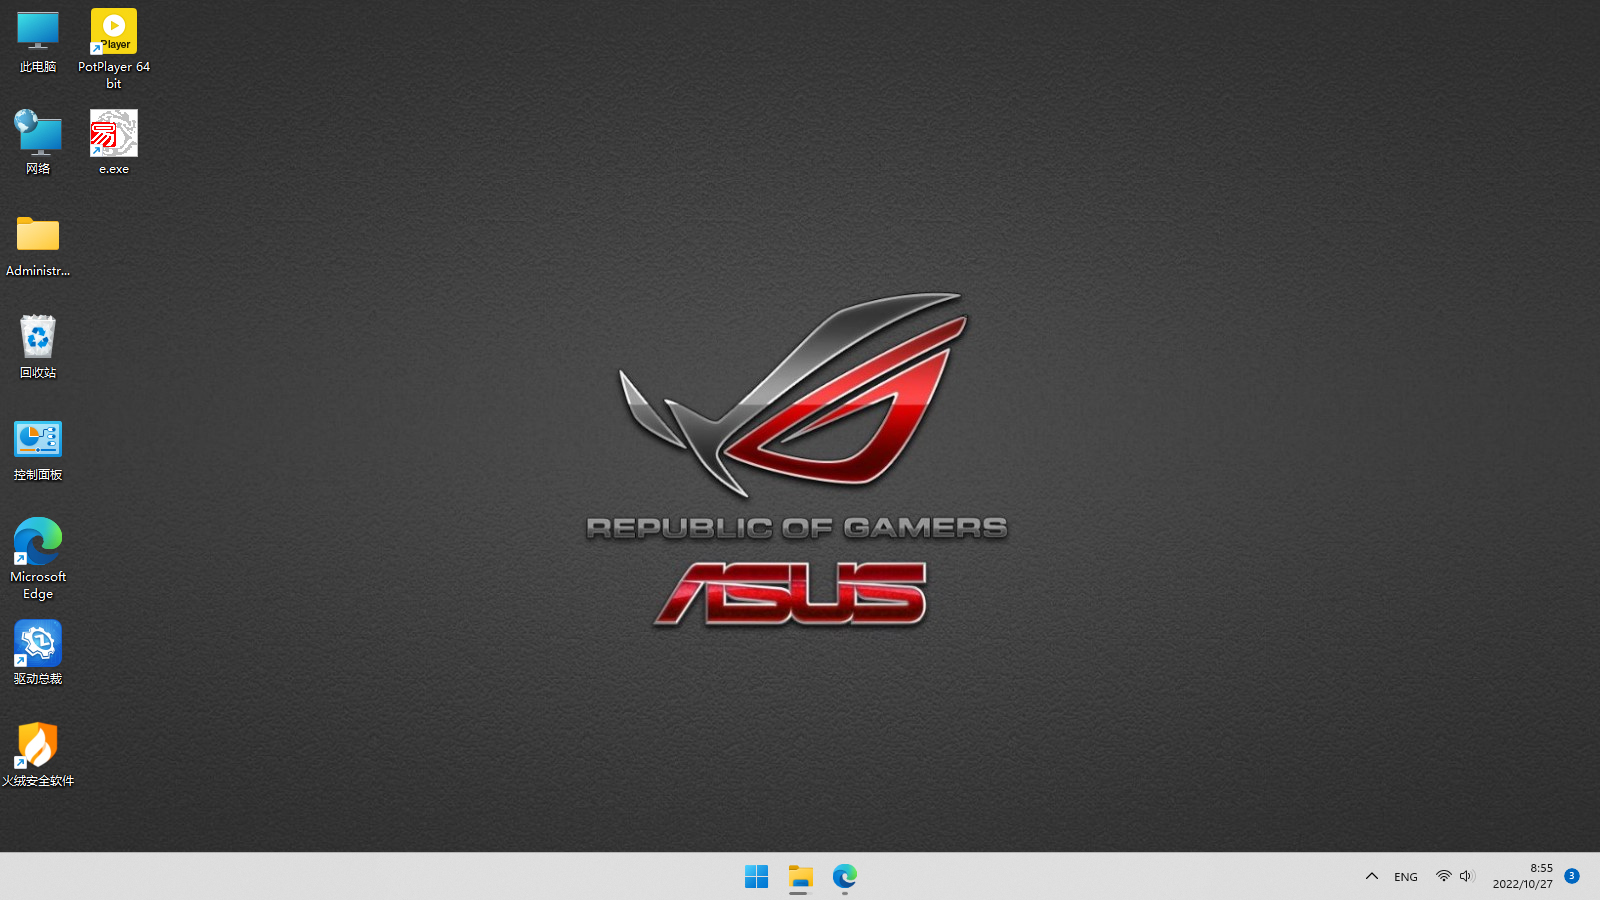
Task: Open the Windows Start menu
Action: (x=756, y=877)
